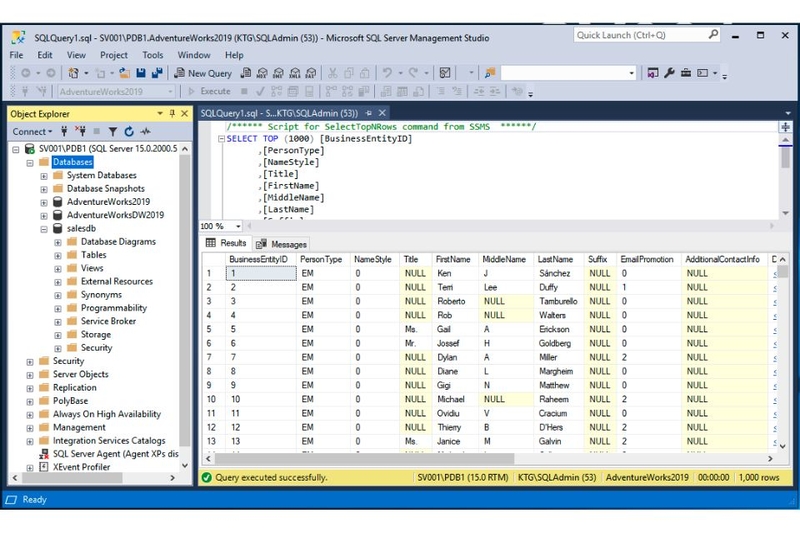Click the Connect Object Explorer plug icon

point(64,132)
